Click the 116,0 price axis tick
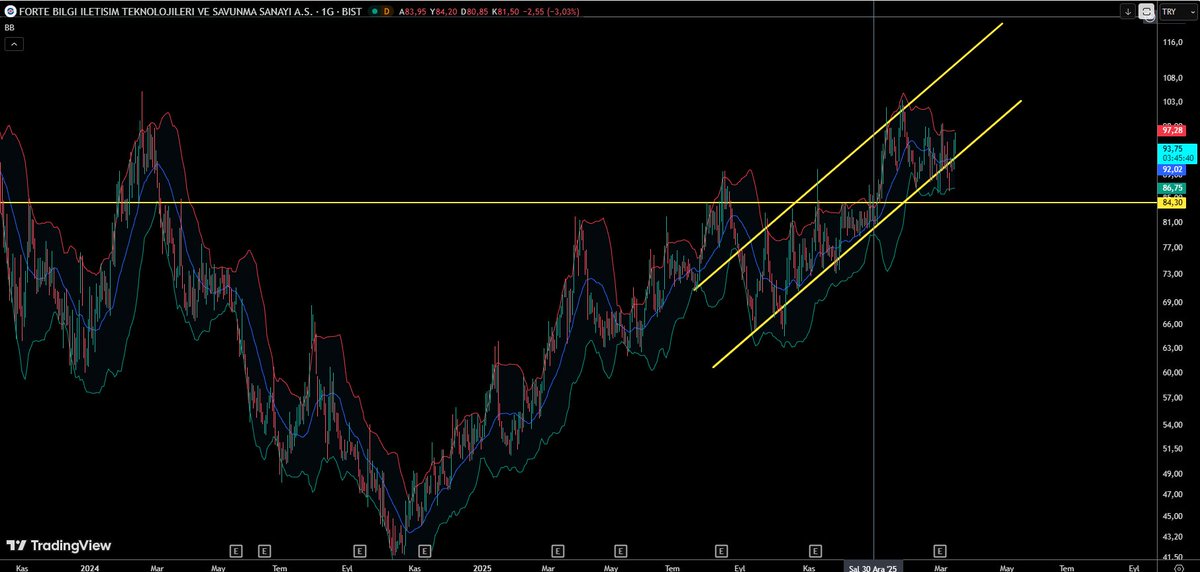 [1172, 43]
